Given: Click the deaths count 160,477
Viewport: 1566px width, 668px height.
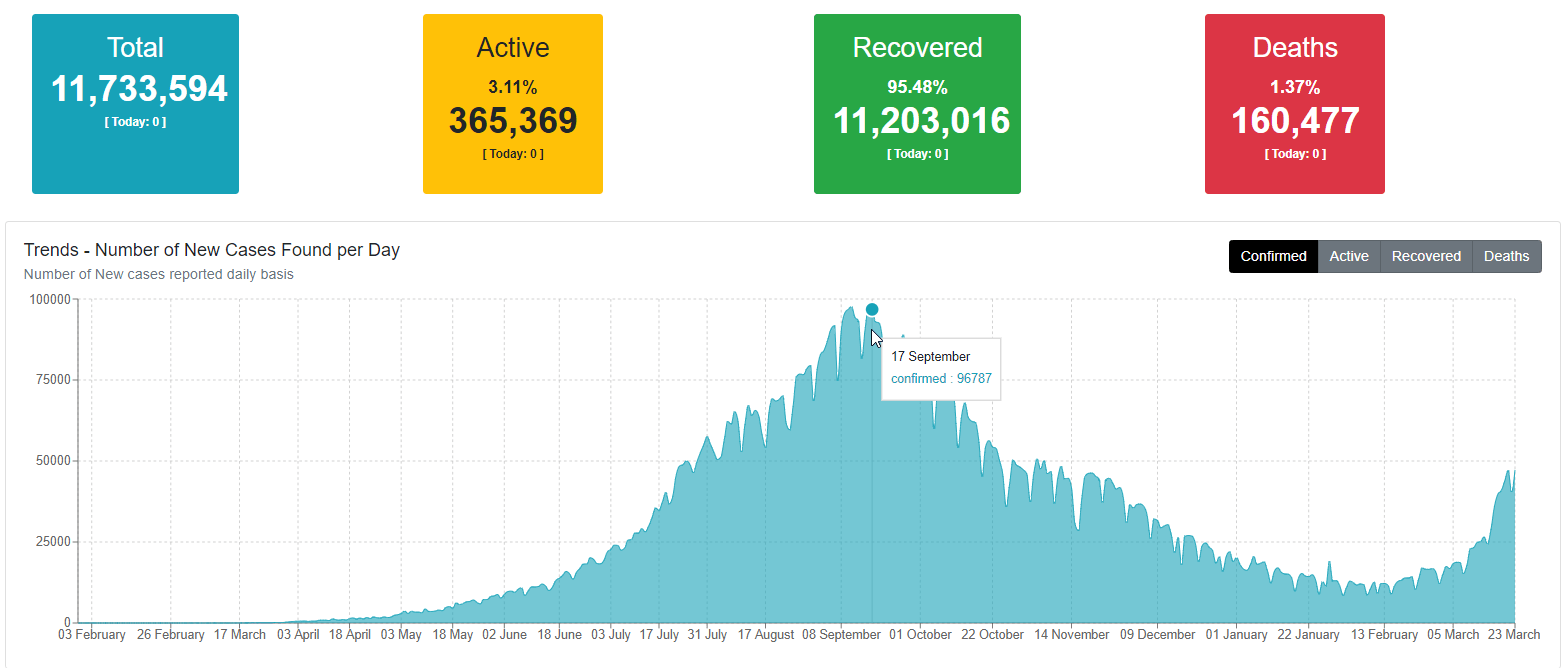Looking at the screenshot, I should click(1294, 120).
